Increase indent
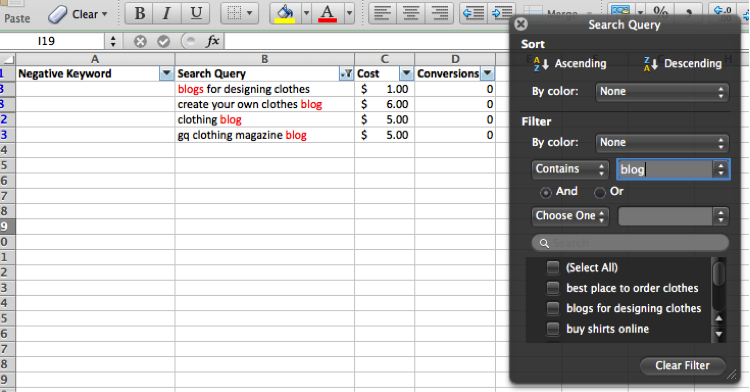The width and height of the screenshot is (750, 392). pos(500,13)
